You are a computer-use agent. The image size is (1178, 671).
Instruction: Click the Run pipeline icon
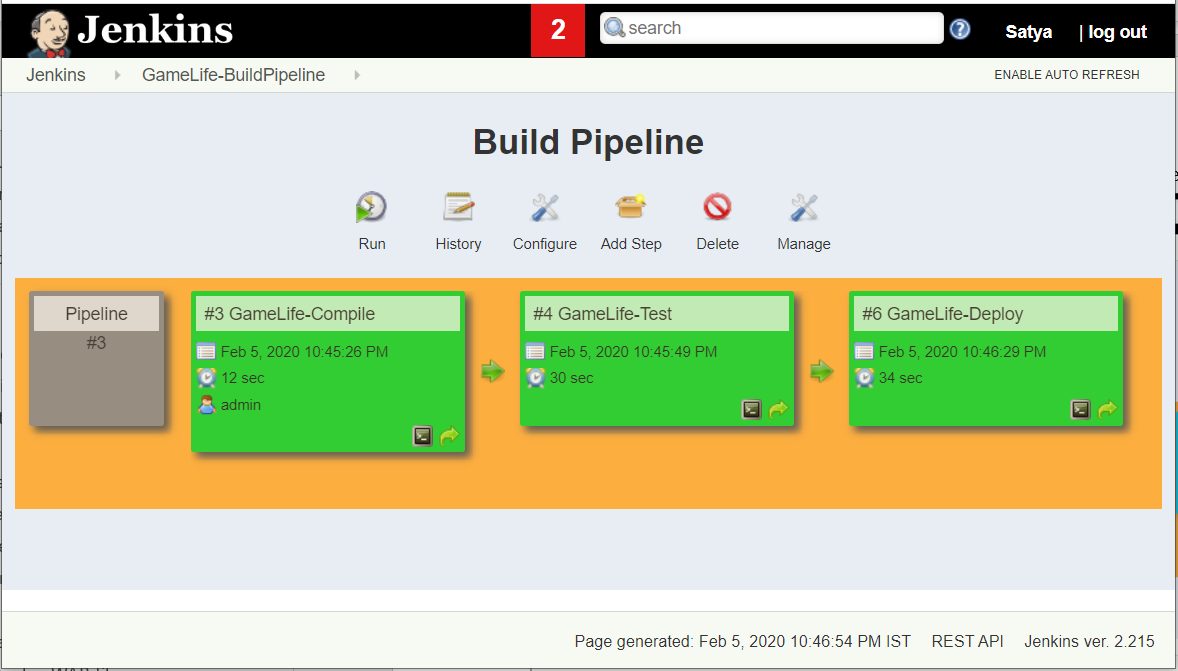(x=371, y=208)
